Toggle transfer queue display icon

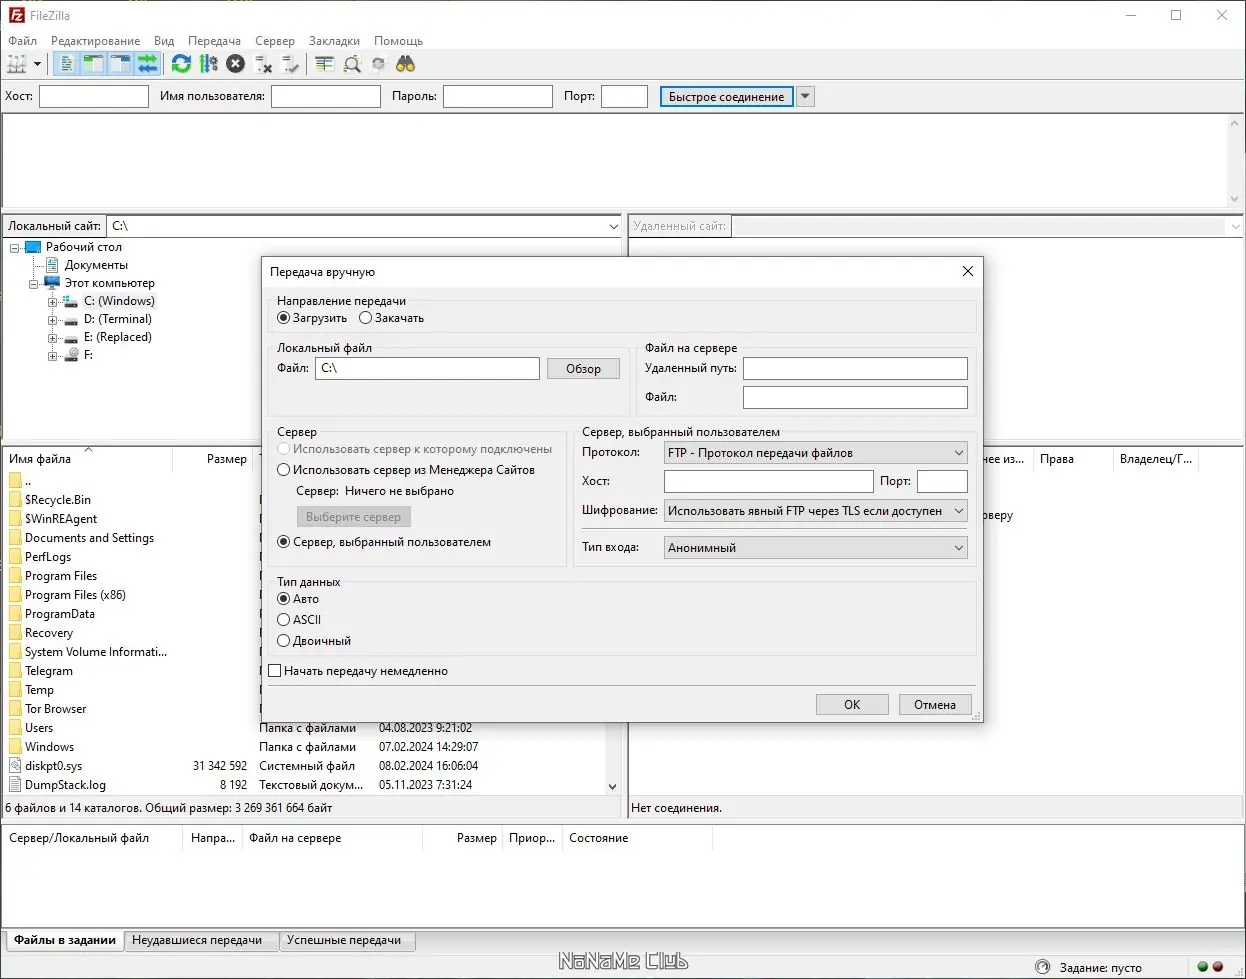coord(148,64)
